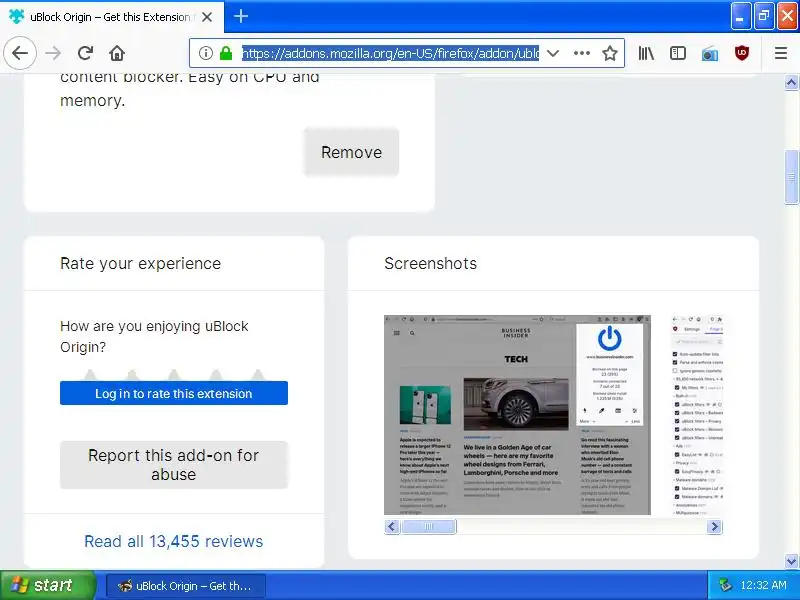The image size is (800, 600).
Task: Click the Remove extension button
Action: [x=351, y=152]
